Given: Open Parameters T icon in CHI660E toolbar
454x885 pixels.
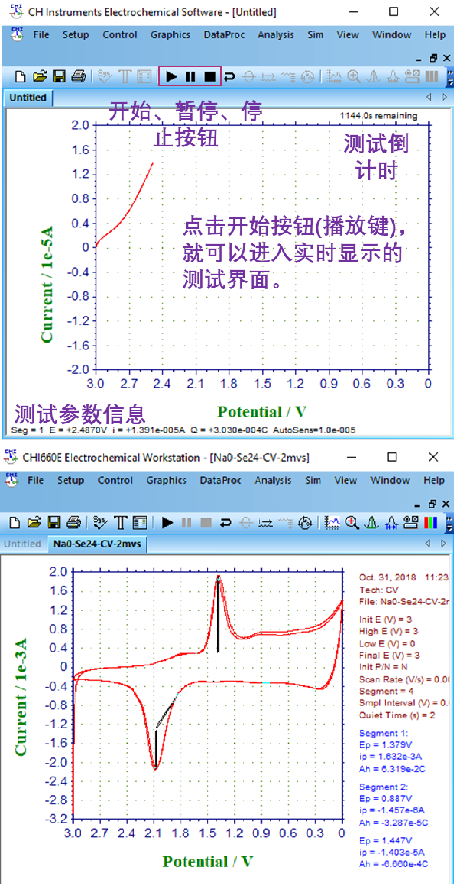Looking at the screenshot, I should point(120,523).
